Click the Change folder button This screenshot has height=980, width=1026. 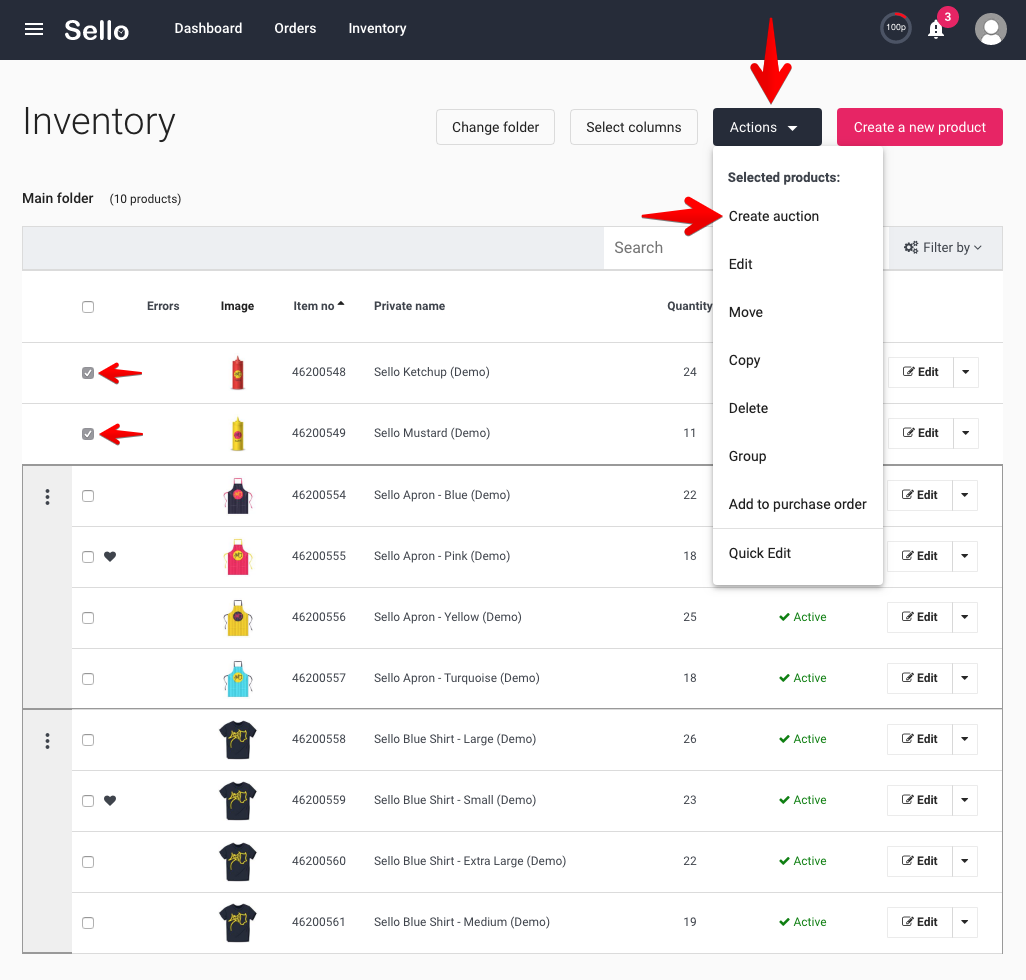click(x=495, y=127)
